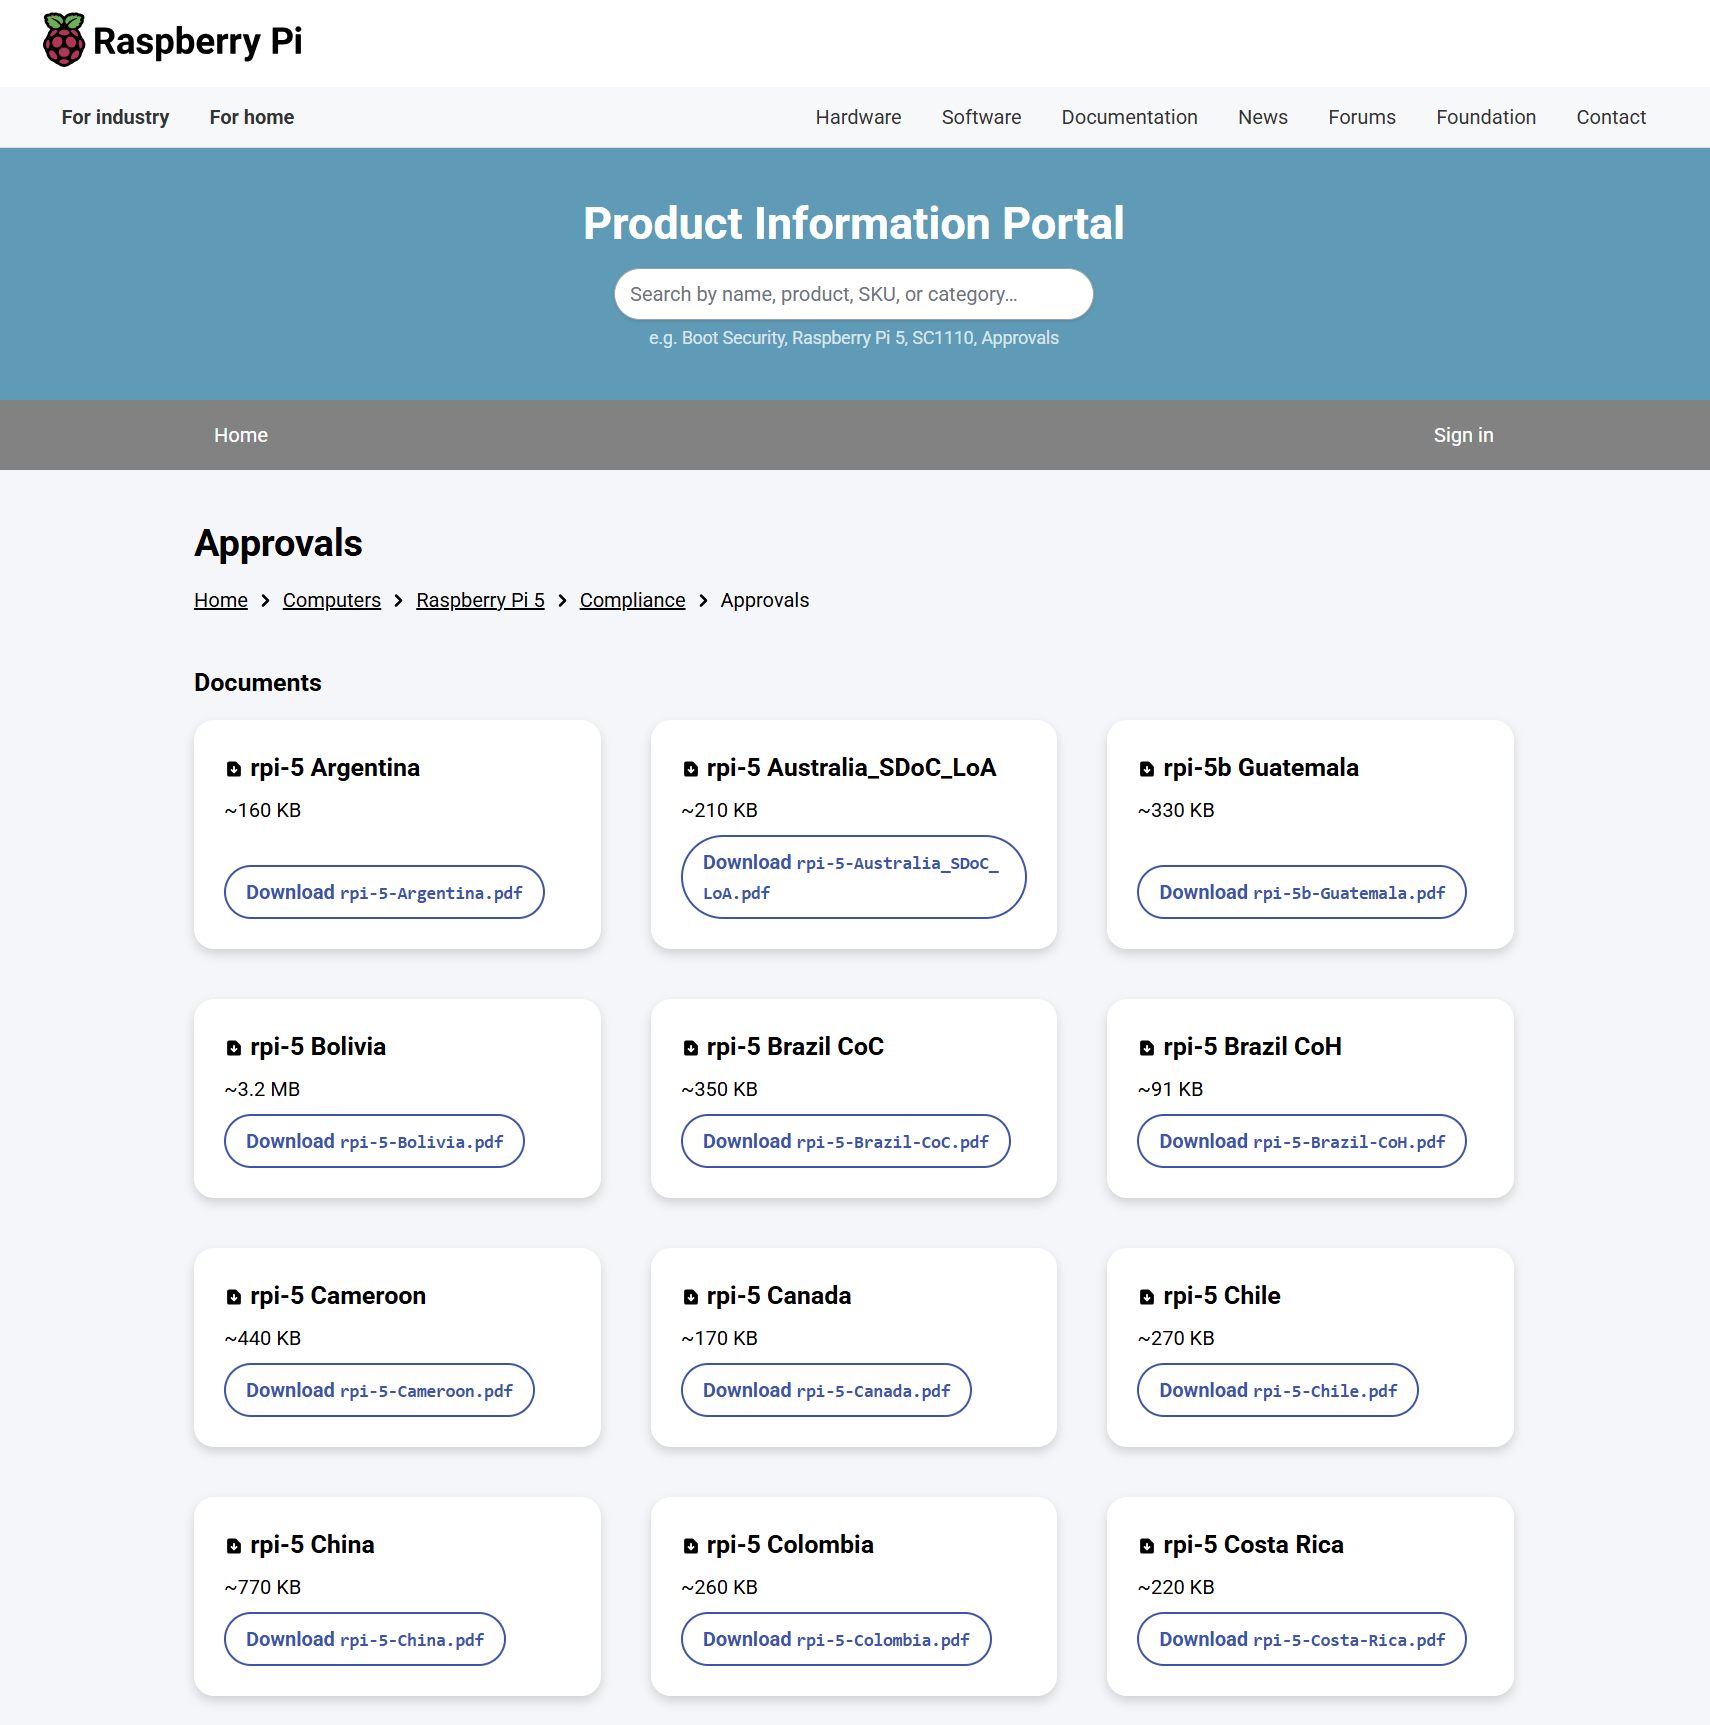This screenshot has width=1710, height=1725.
Task: Click Sign in on the gray bar
Action: 1463,435
